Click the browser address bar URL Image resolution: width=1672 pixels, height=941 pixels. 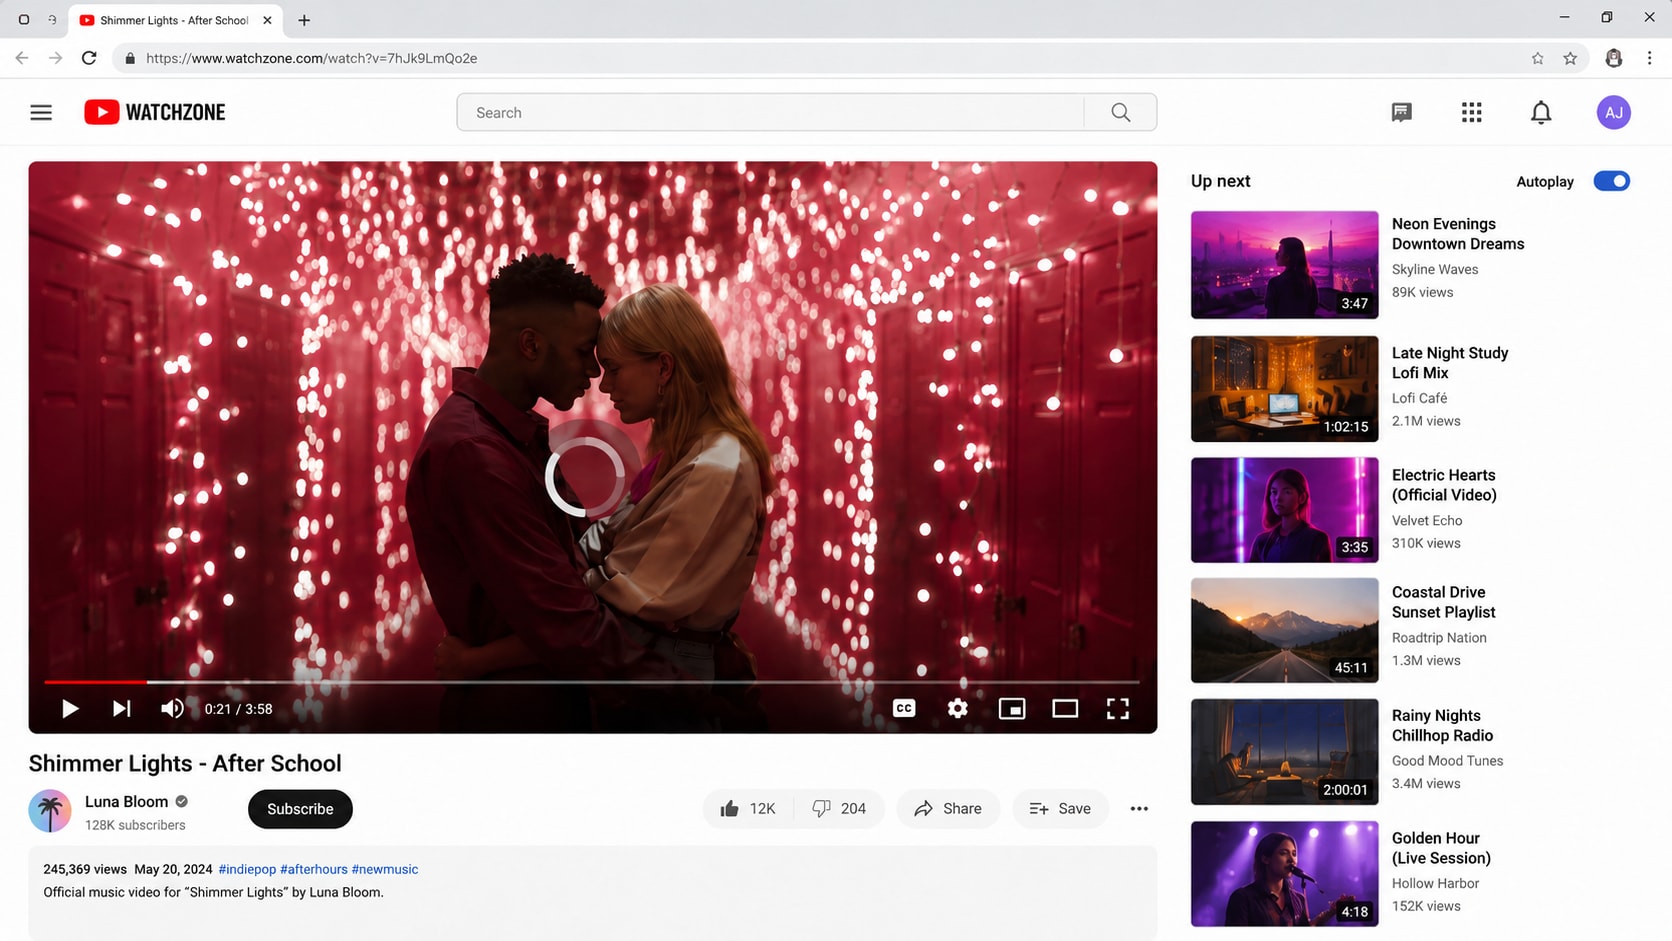coord(311,58)
